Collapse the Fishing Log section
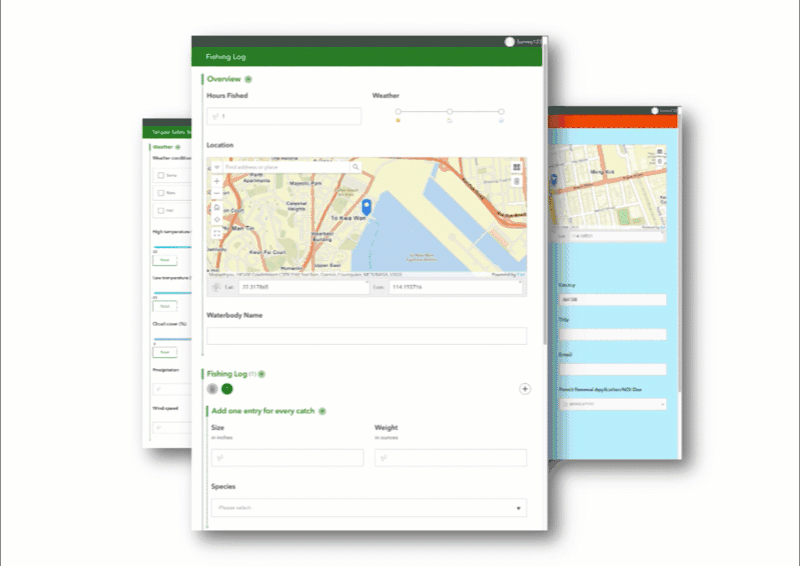 262,374
